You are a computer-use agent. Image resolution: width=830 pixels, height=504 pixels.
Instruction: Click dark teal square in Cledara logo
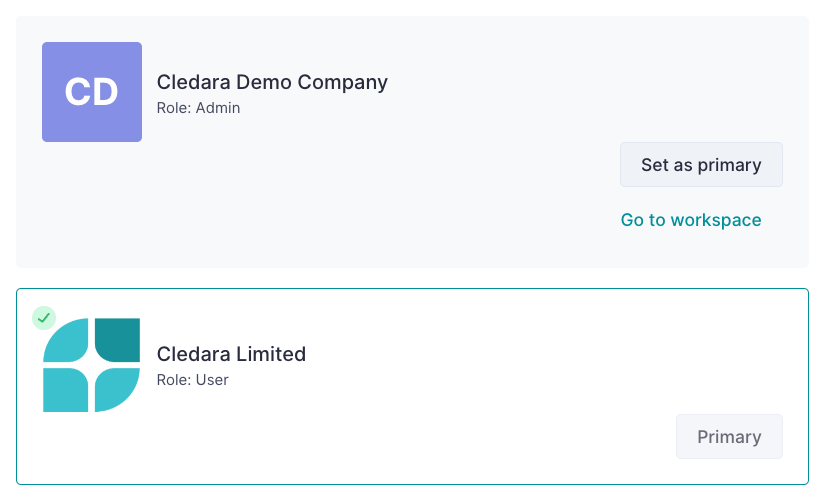pyautogui.click(x=118, y=340)
